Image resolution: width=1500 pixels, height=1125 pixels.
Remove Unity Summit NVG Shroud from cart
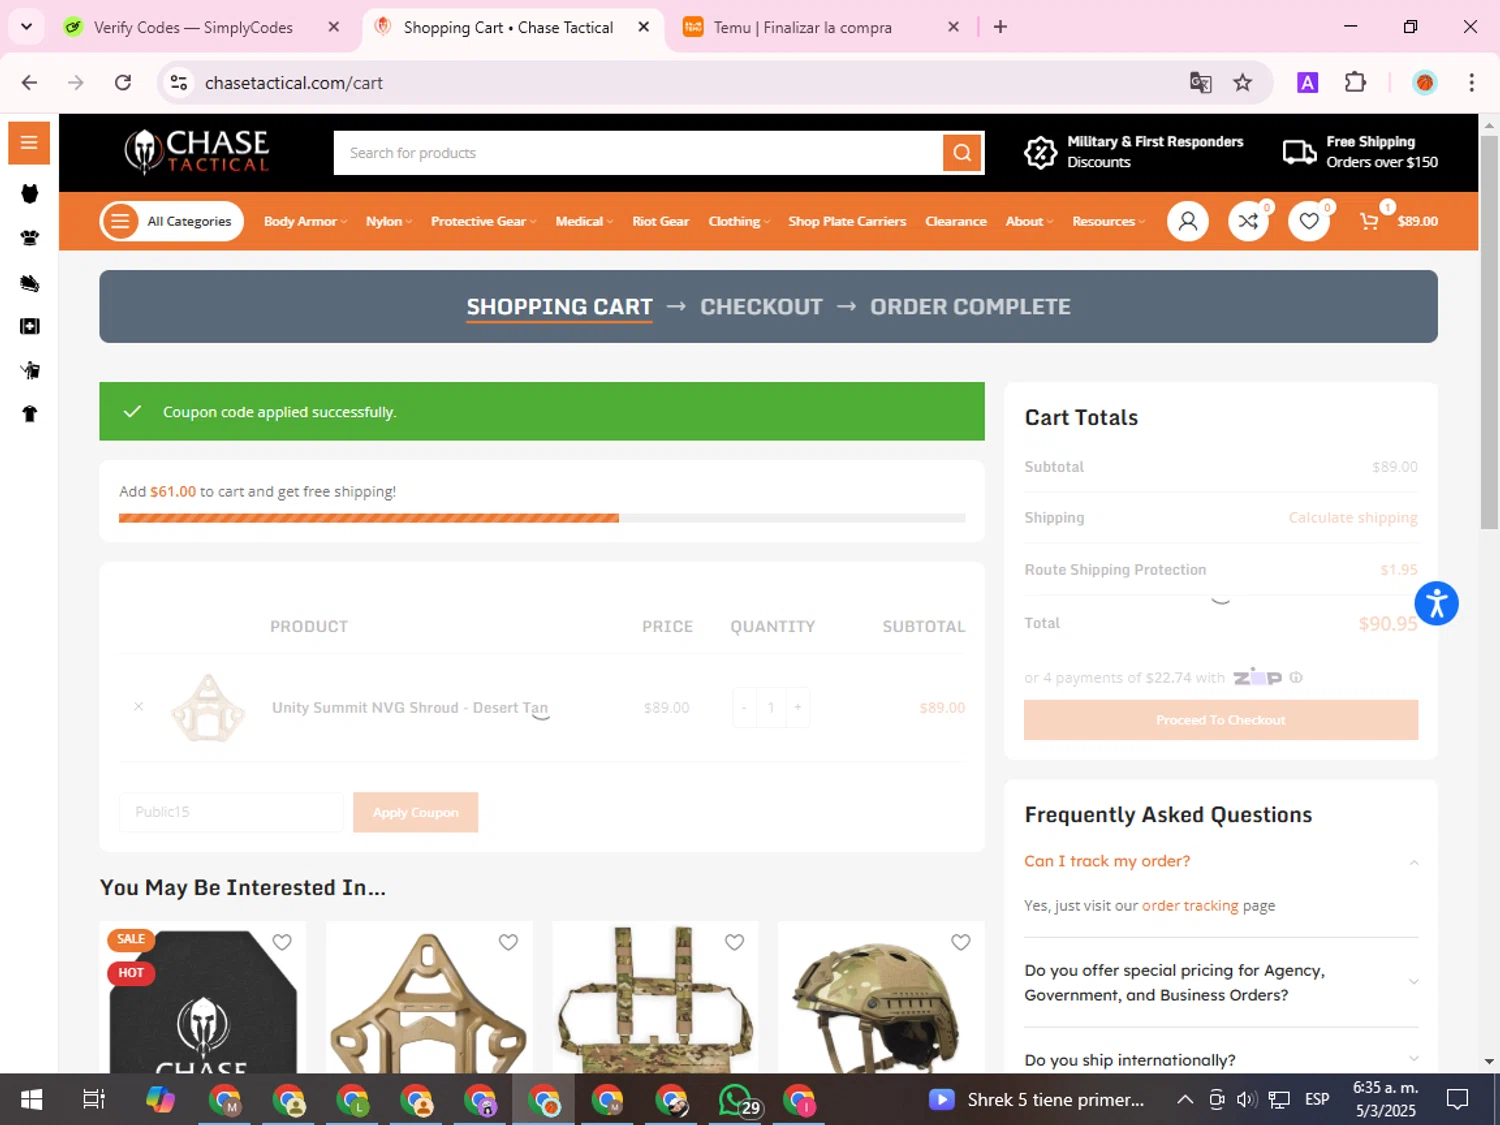[x=139, y=707]
